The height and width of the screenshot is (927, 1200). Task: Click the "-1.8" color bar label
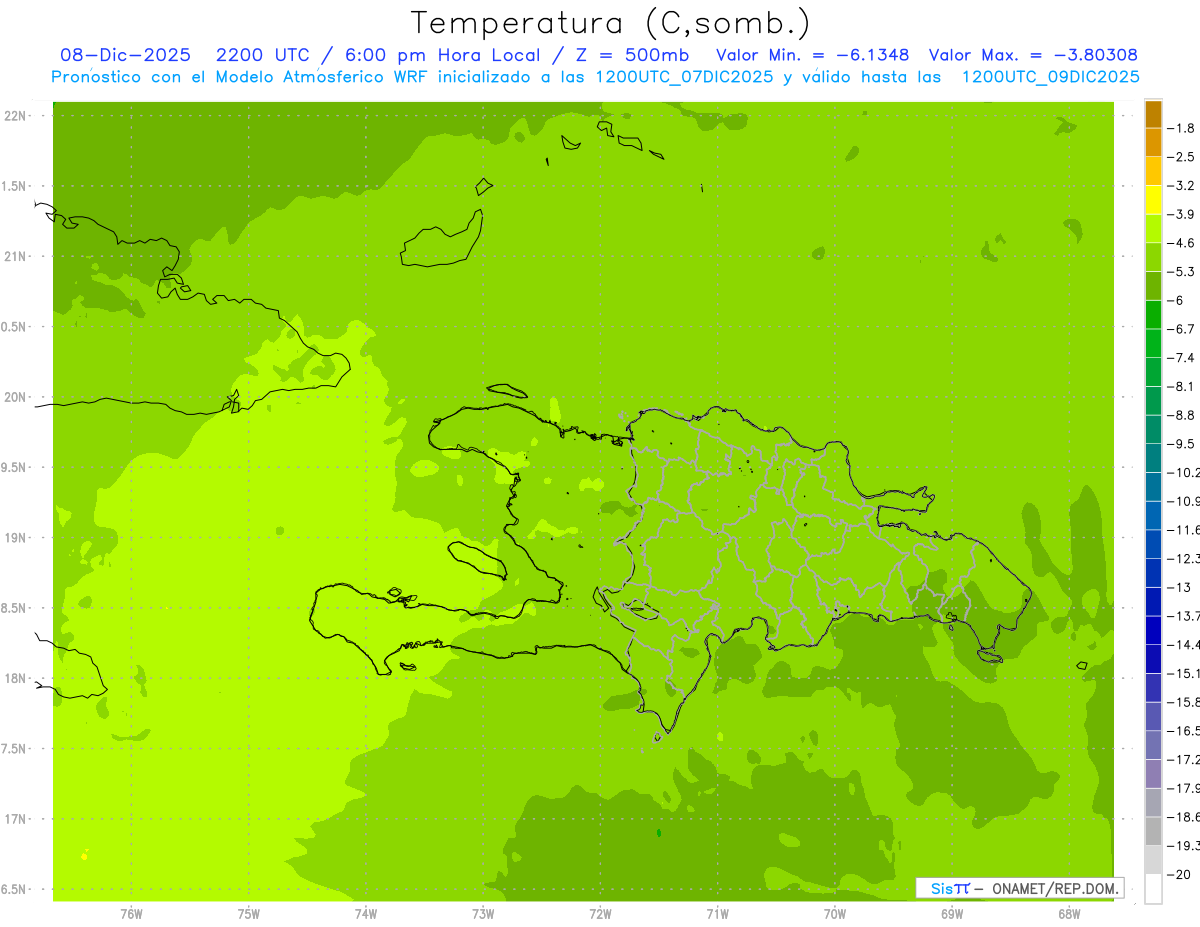pyautogui.click(x=1181, y=128)
